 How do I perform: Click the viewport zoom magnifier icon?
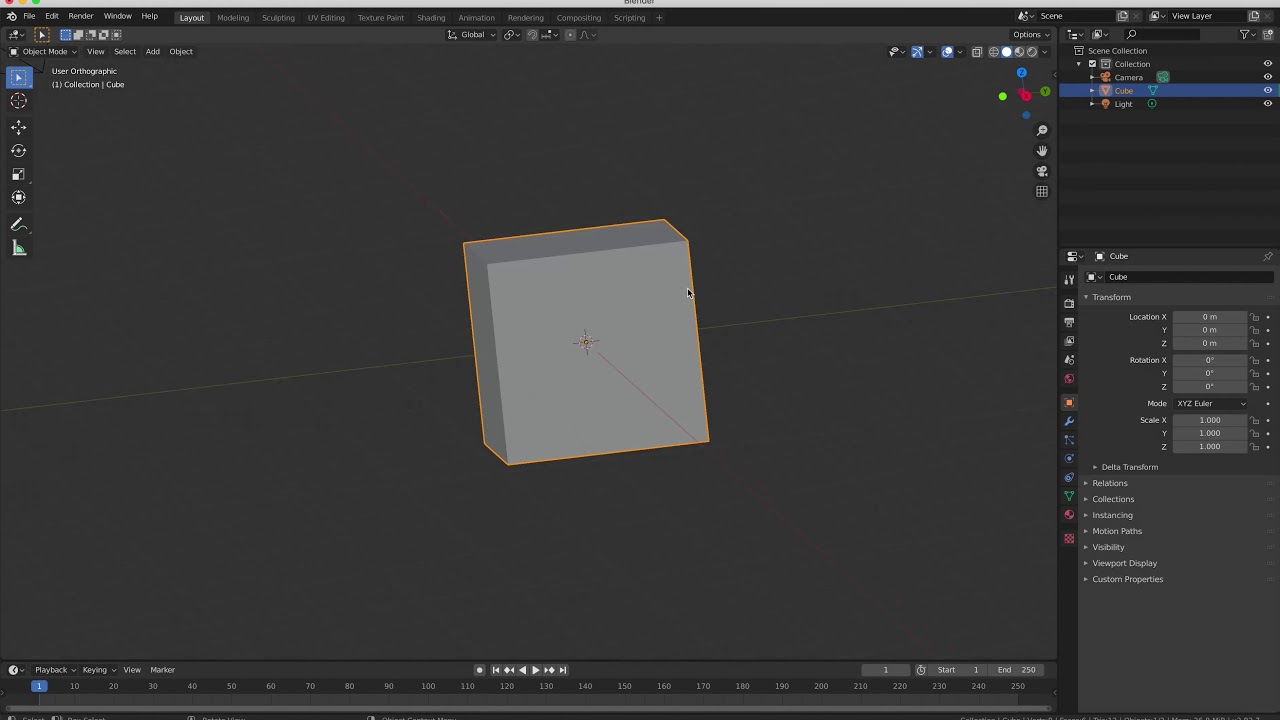tap(1042, 130)
